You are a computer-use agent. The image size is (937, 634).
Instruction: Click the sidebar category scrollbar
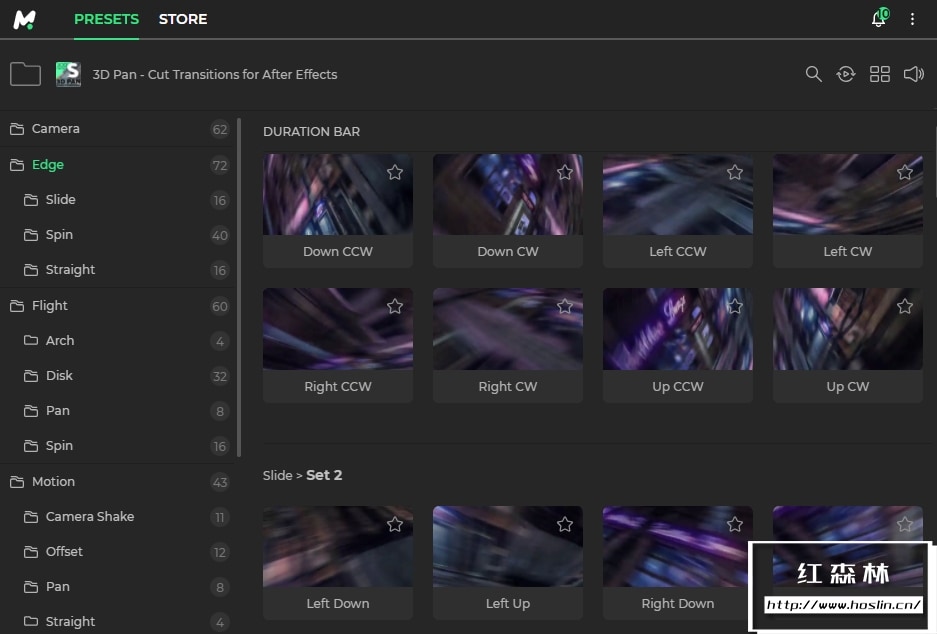coord(239,287)
